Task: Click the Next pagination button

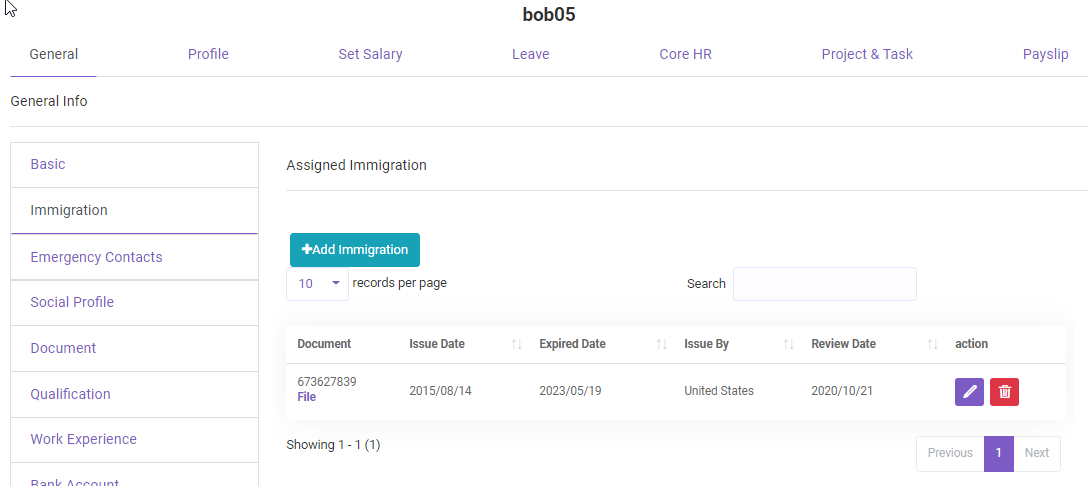Action: coord(1036,453)
